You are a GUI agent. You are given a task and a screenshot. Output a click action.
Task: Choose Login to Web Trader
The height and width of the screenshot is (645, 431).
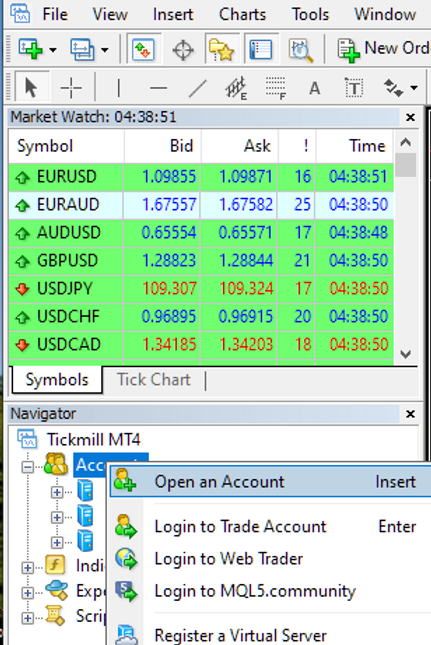[271, 559]
